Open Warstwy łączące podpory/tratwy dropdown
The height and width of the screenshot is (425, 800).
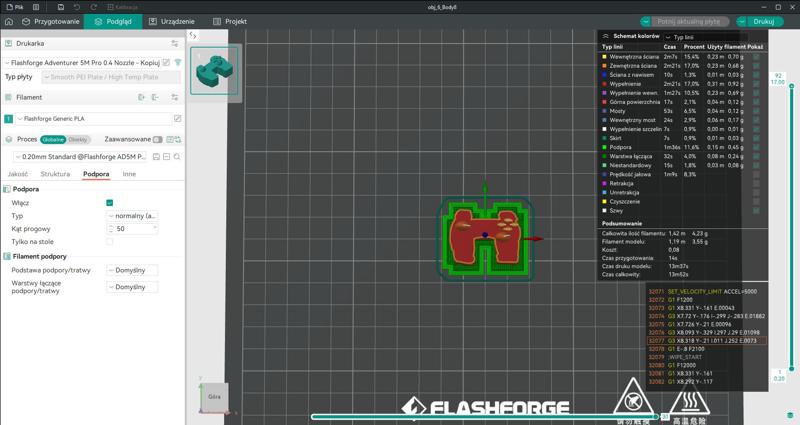132,287
